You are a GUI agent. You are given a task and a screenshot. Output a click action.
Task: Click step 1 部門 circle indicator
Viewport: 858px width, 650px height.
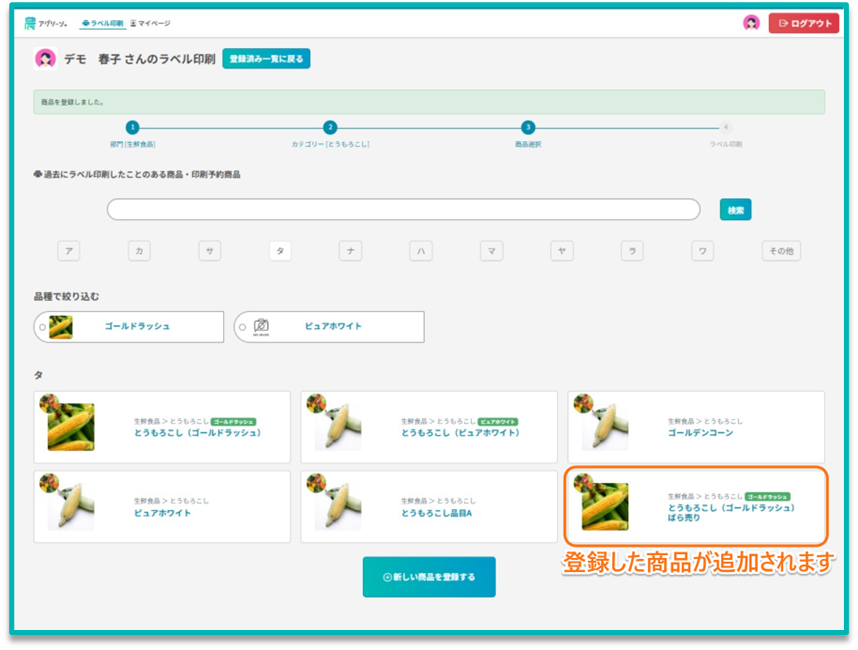(132, 127)
